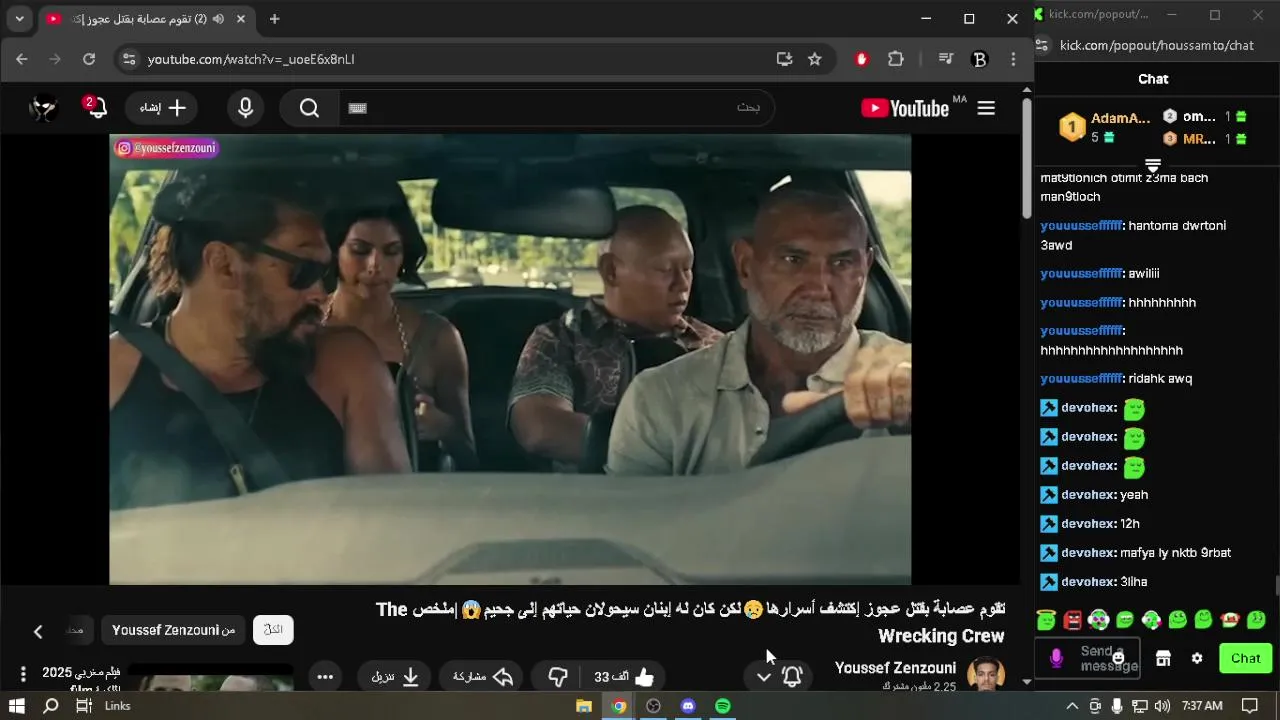Share the video
This screenshot has width=1280, height=720.
point(483,677)
